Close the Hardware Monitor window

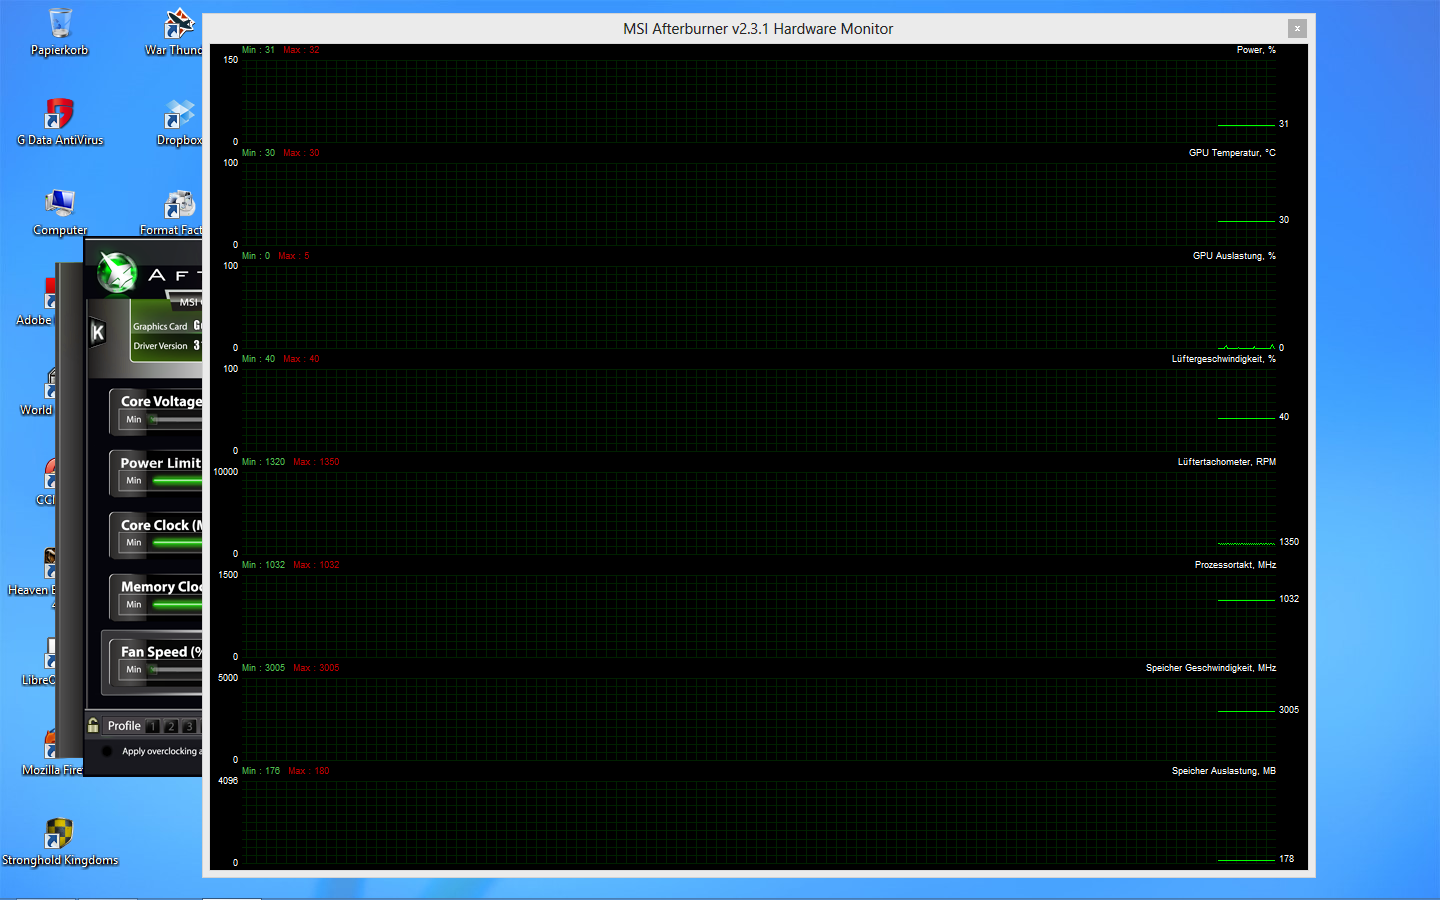[x=1297, y=28]
